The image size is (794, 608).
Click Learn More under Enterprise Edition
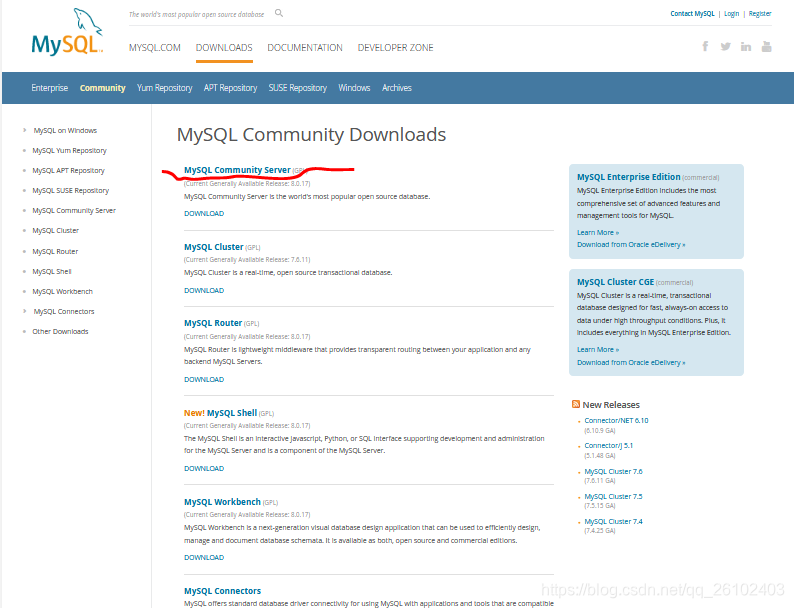pyautogui.click(x=598, y=232)
